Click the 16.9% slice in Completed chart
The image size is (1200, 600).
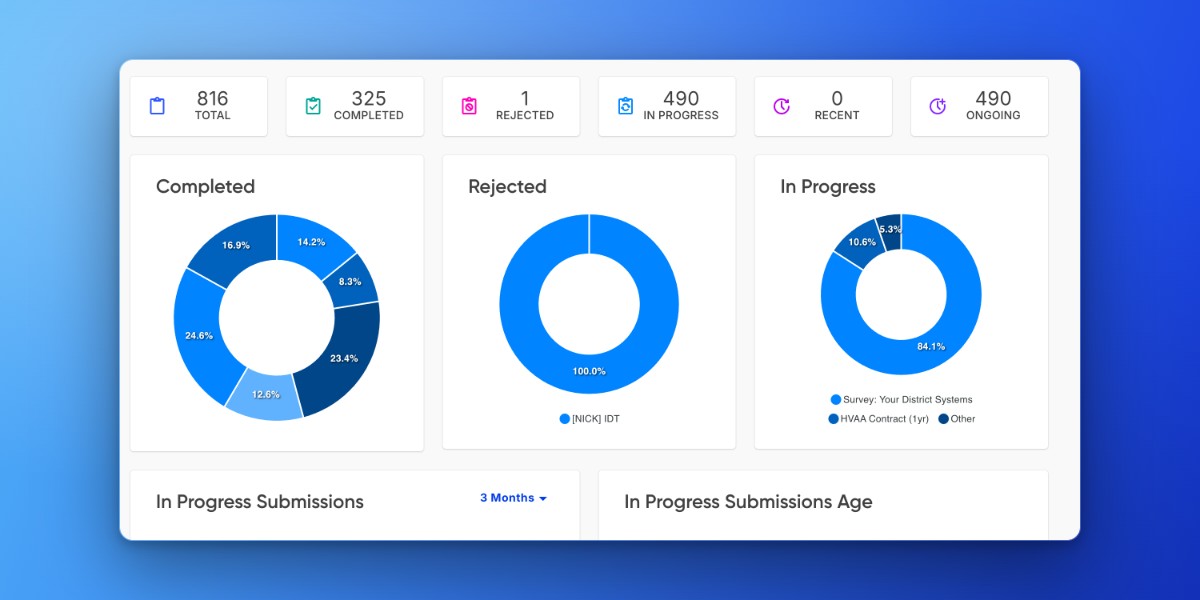[x=236, y=245]
